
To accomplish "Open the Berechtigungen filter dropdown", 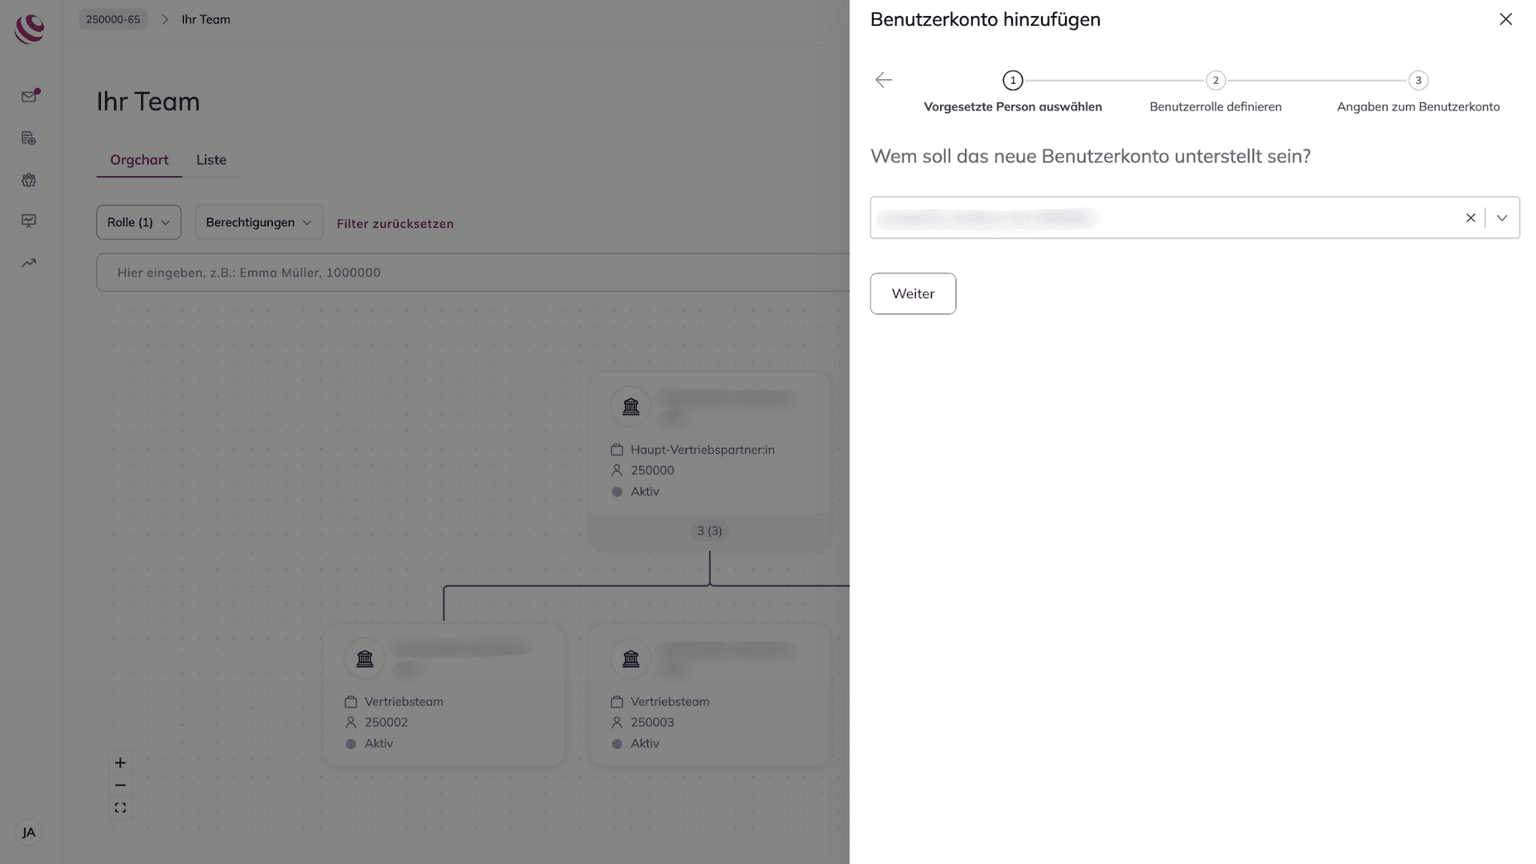I will click(x=258, y=222).
